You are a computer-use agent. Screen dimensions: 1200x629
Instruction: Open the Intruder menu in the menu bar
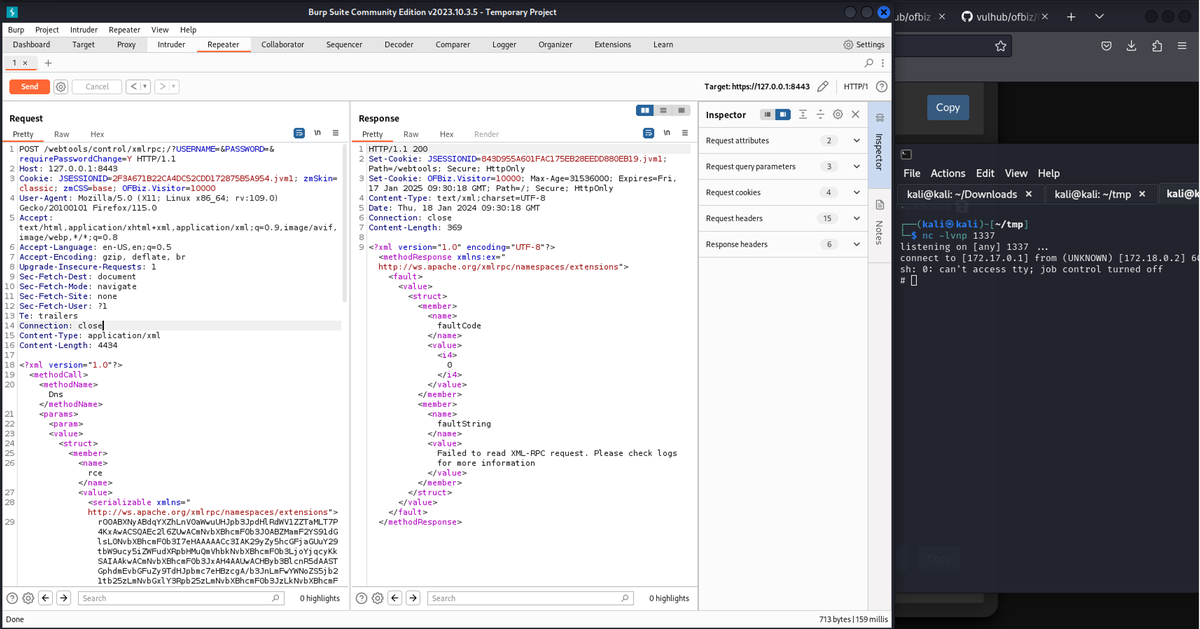[84, 30]
